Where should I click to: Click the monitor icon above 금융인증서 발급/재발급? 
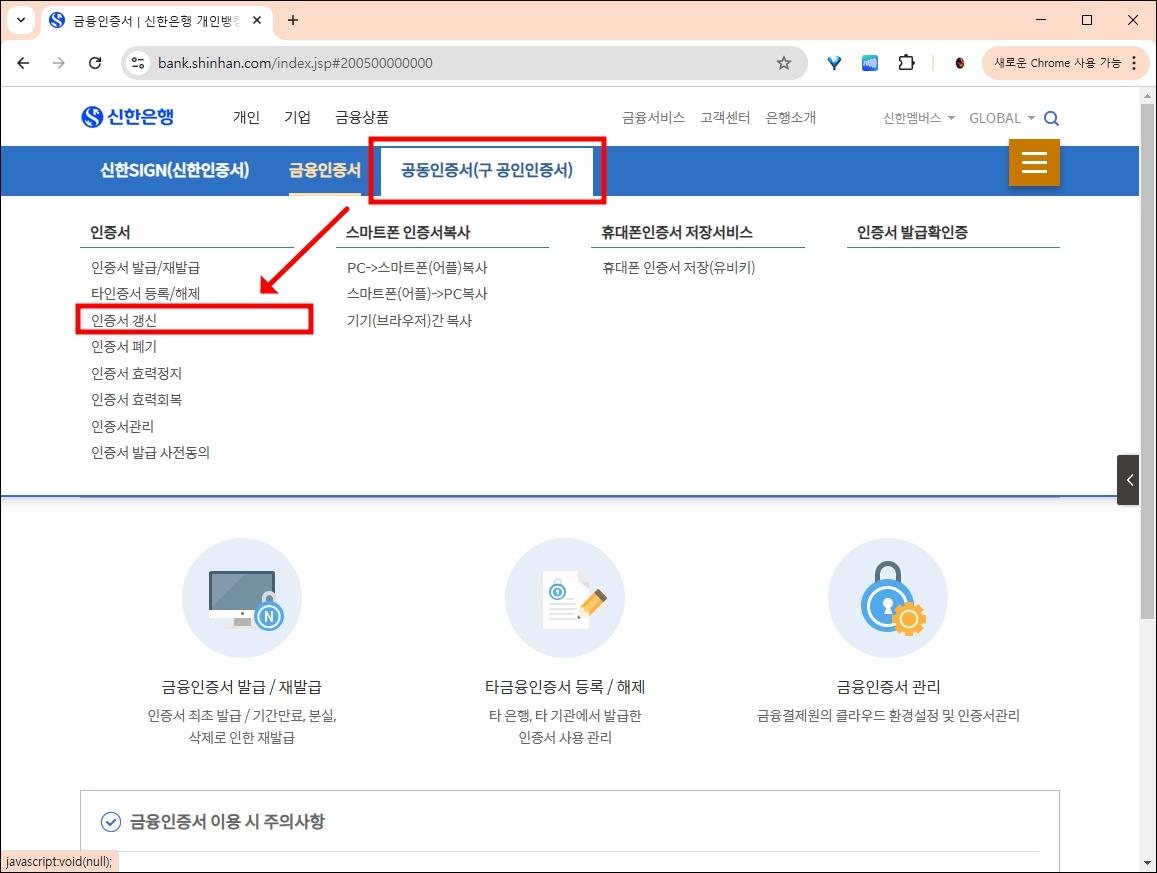(241, 597)
